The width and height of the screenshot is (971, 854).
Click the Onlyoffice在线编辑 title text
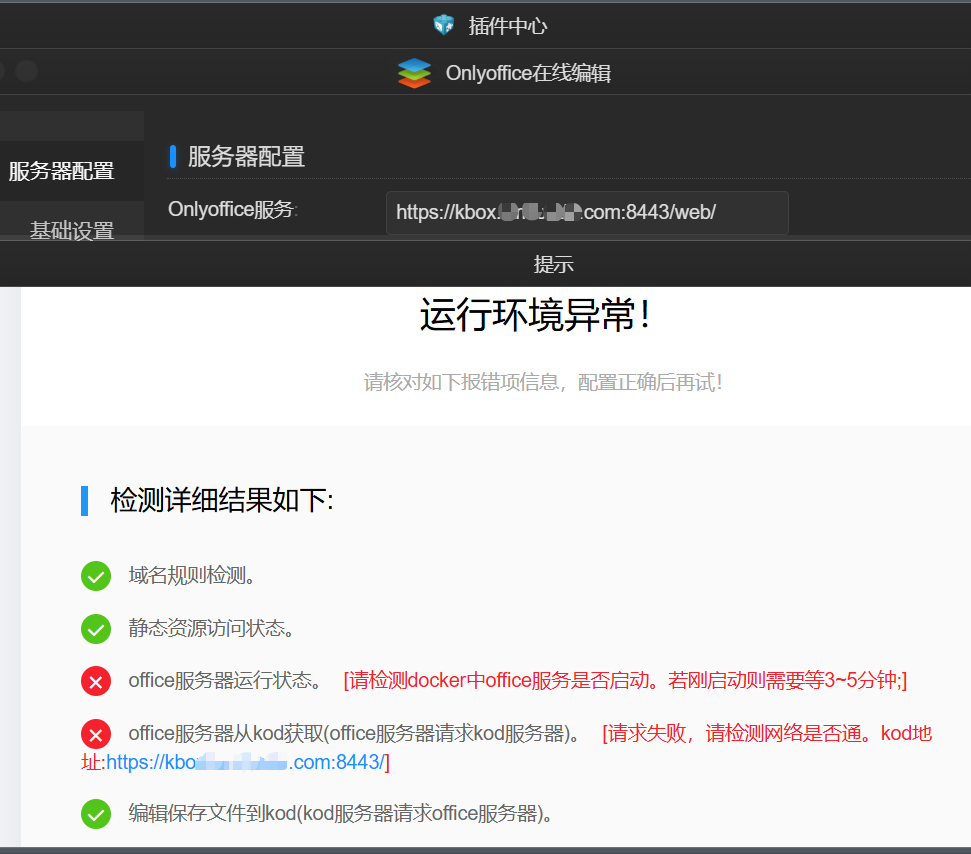pyautogui.click(x=528, y=73)
